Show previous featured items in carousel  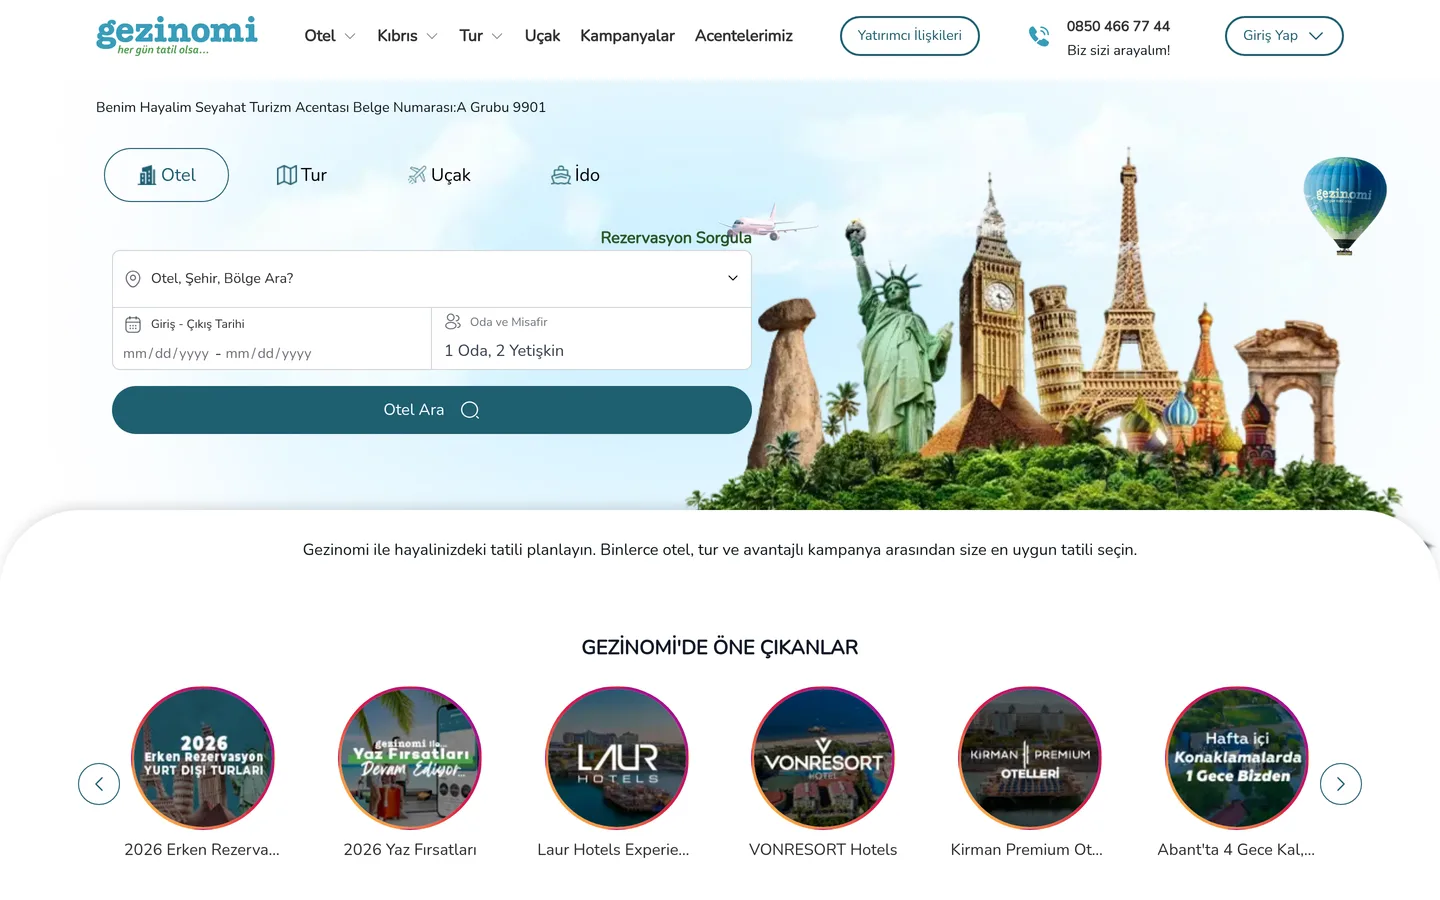tap(99, 784)
